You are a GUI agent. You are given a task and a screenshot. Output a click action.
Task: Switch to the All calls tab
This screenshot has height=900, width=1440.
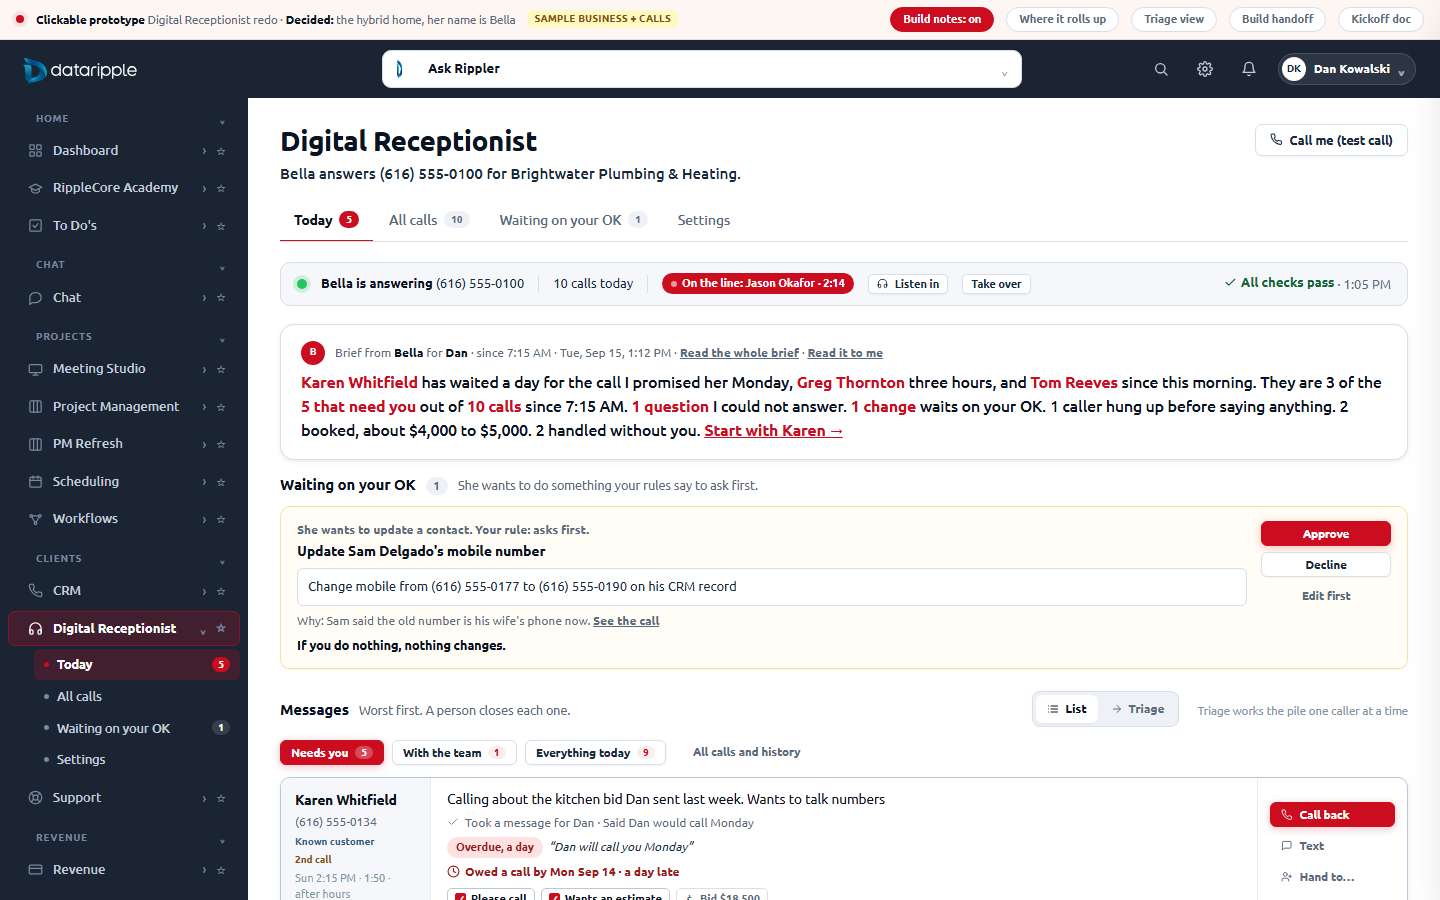pyautogui.click(x=428, y=220)
